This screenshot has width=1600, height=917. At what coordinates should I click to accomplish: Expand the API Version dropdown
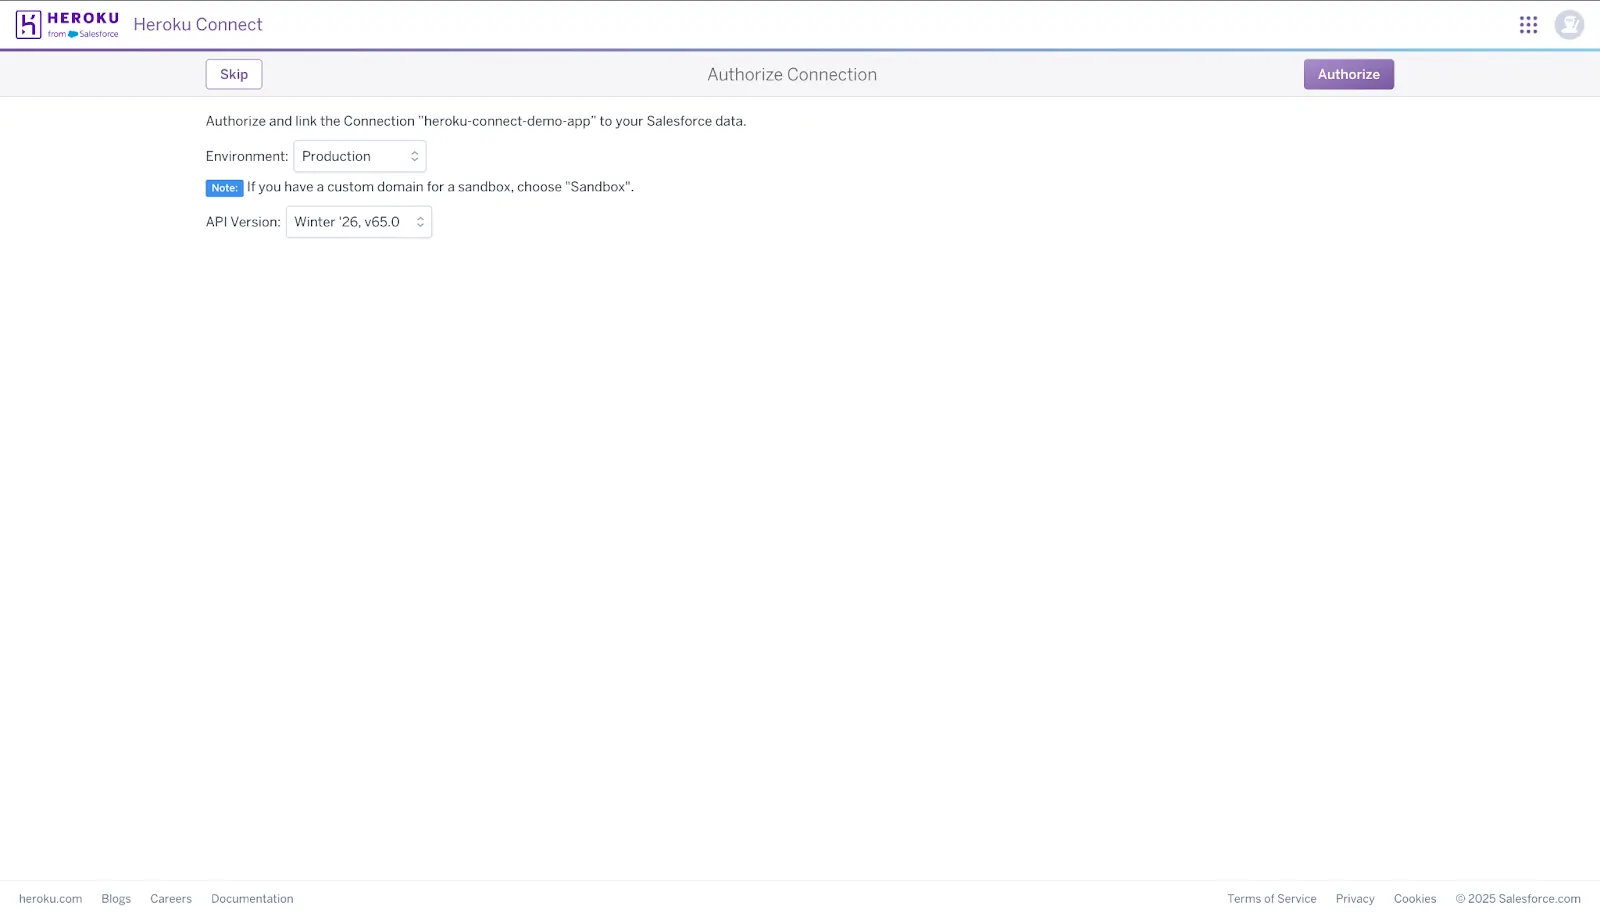tap(359, 222)
